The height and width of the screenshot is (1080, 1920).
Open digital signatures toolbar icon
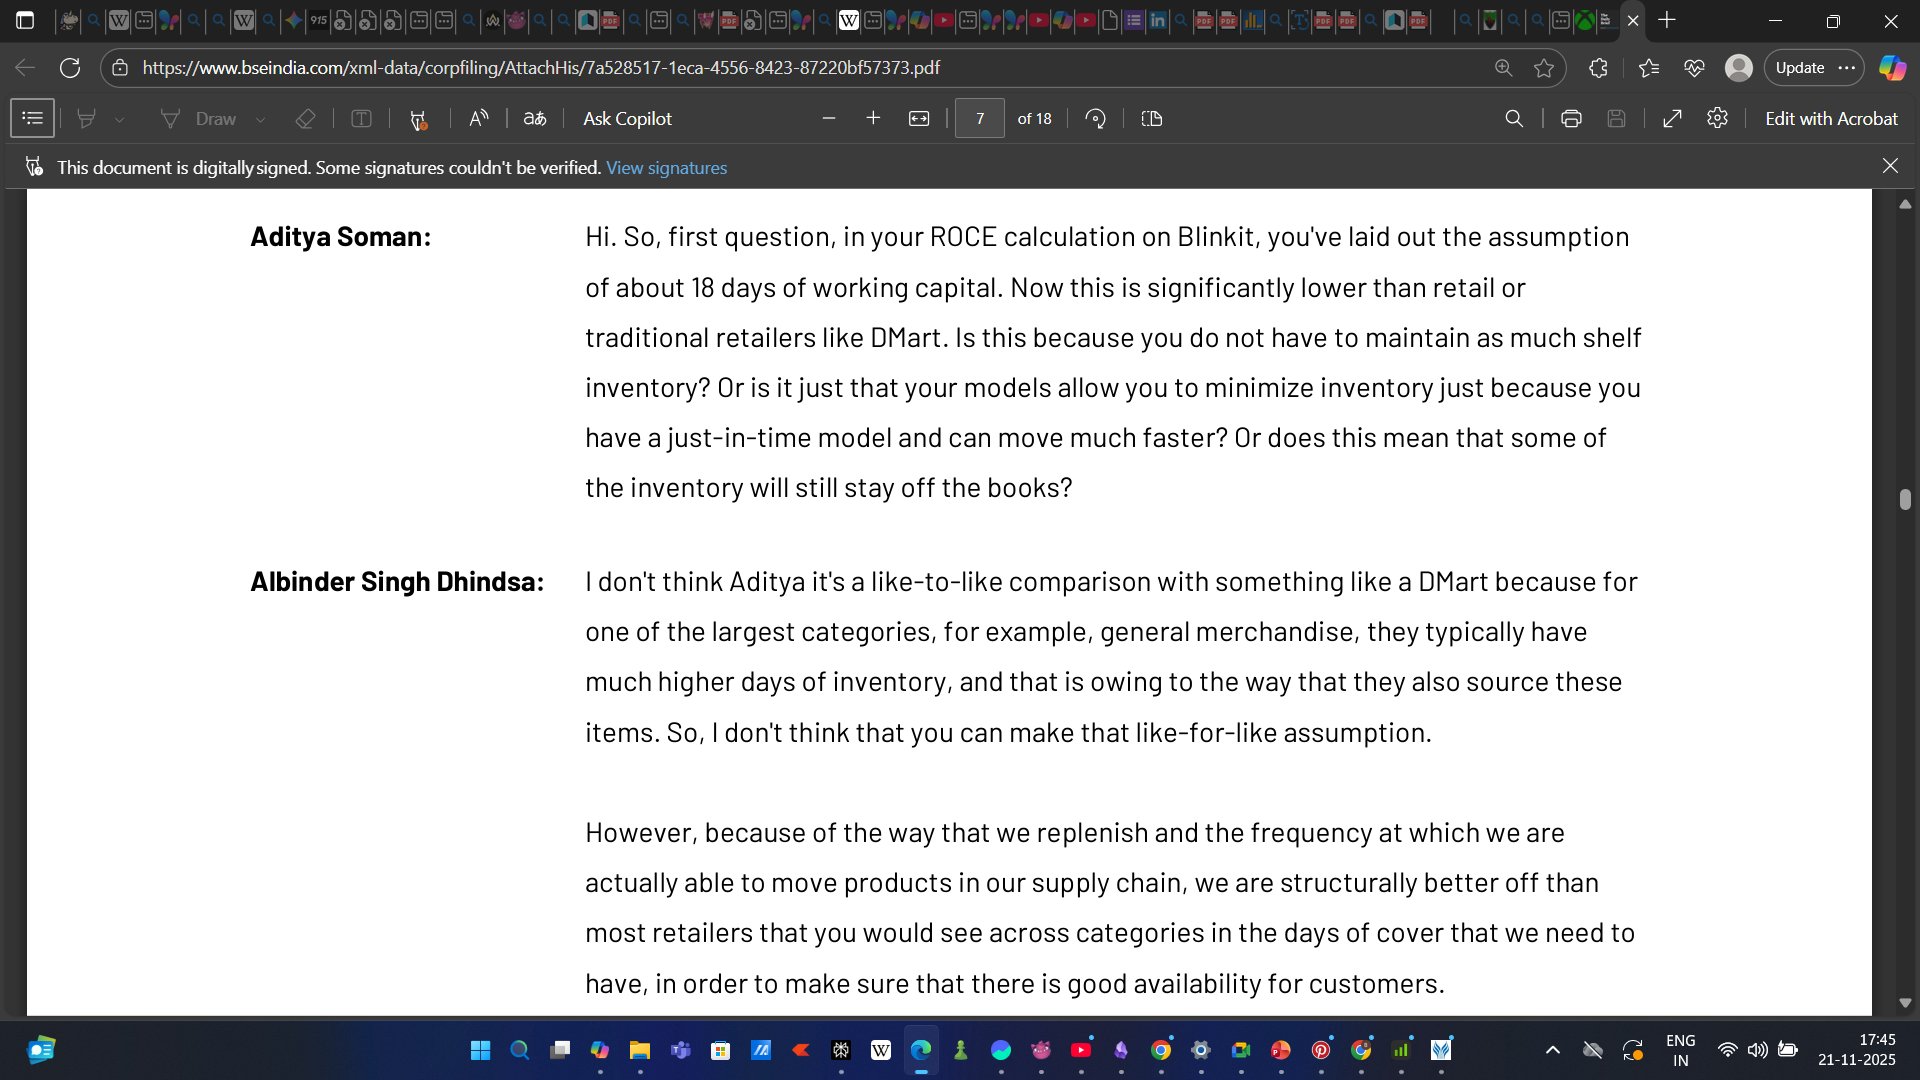[x=418, y=119]
